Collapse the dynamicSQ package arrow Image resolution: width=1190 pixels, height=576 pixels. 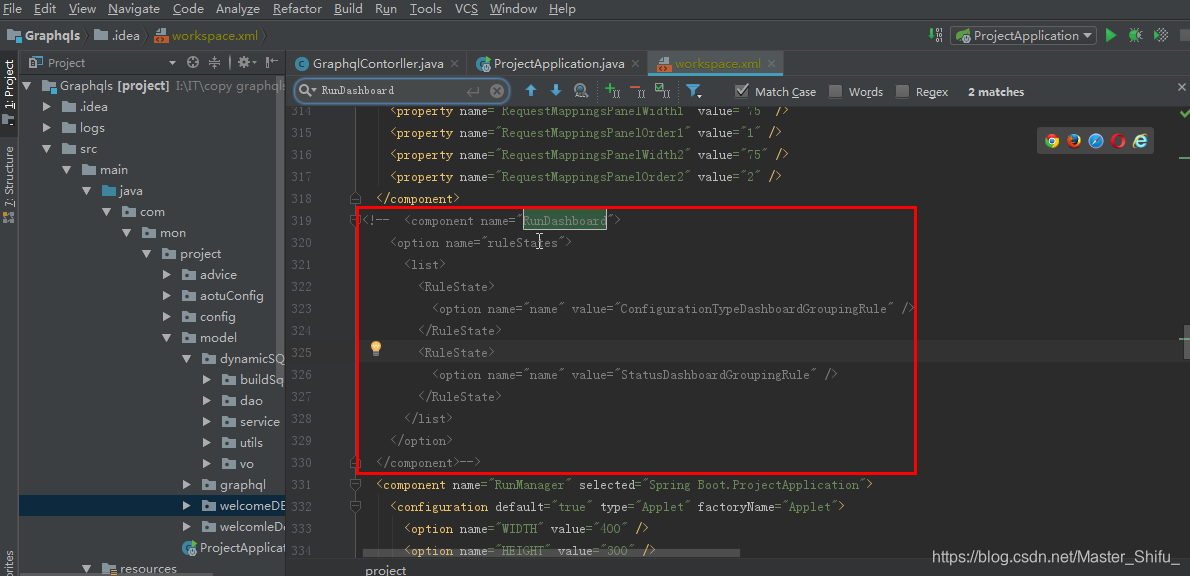click(187, 359)
